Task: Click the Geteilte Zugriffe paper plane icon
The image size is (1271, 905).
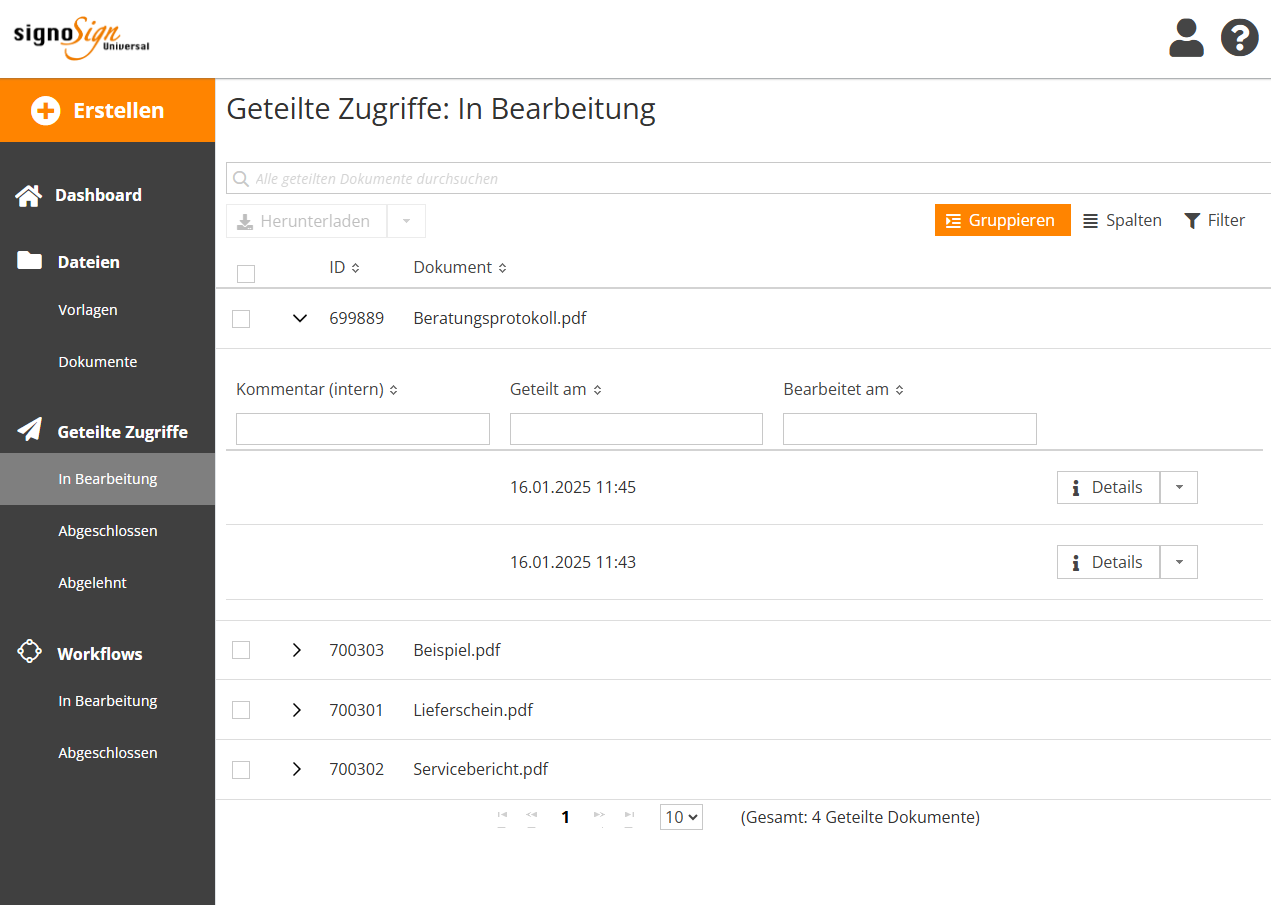Action: pos(29,431)
